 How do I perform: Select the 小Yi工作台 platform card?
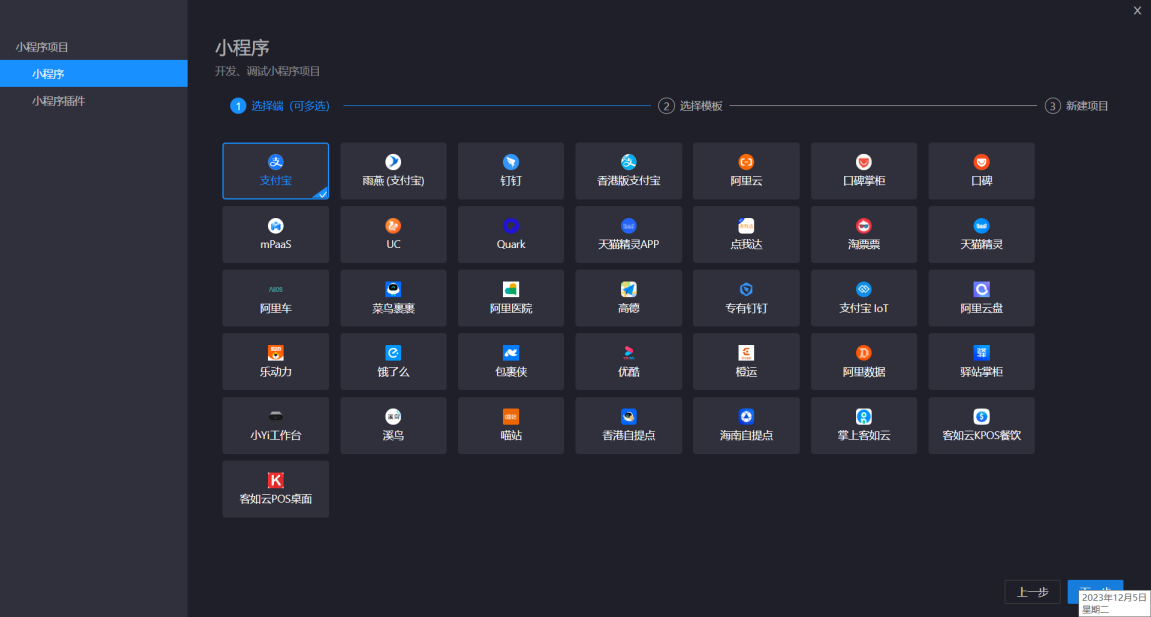click(x=275, y=426)
